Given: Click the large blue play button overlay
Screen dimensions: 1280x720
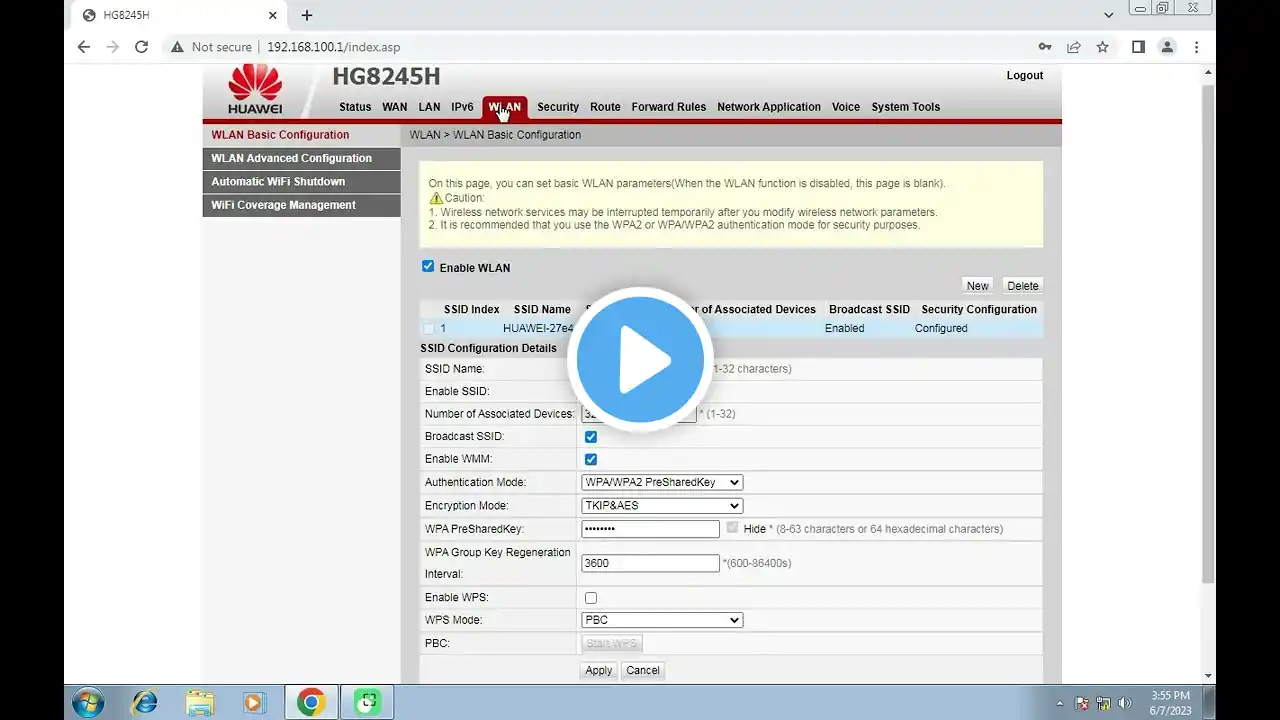Looking at the screenshot, I should coord(640,359).
